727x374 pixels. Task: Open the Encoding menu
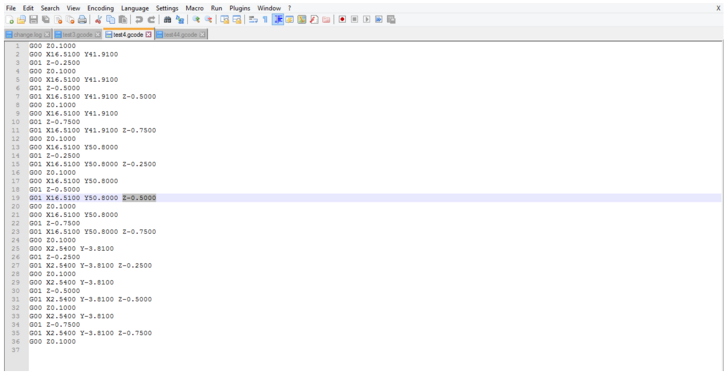click(x=101, y=8)
